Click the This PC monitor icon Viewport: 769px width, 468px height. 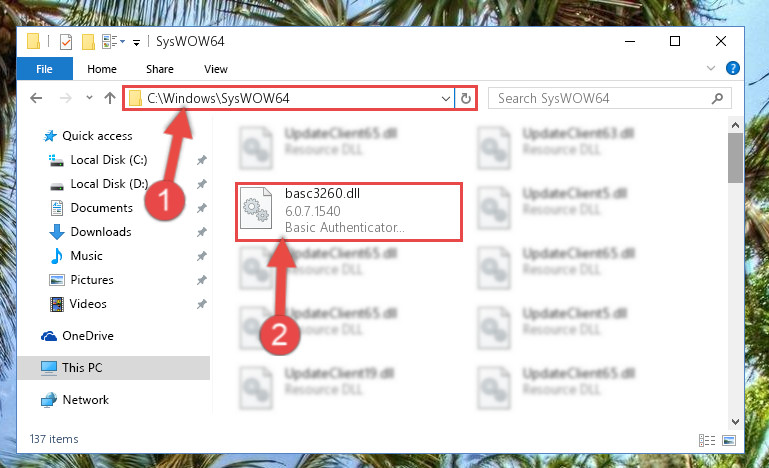click(49, 368)
